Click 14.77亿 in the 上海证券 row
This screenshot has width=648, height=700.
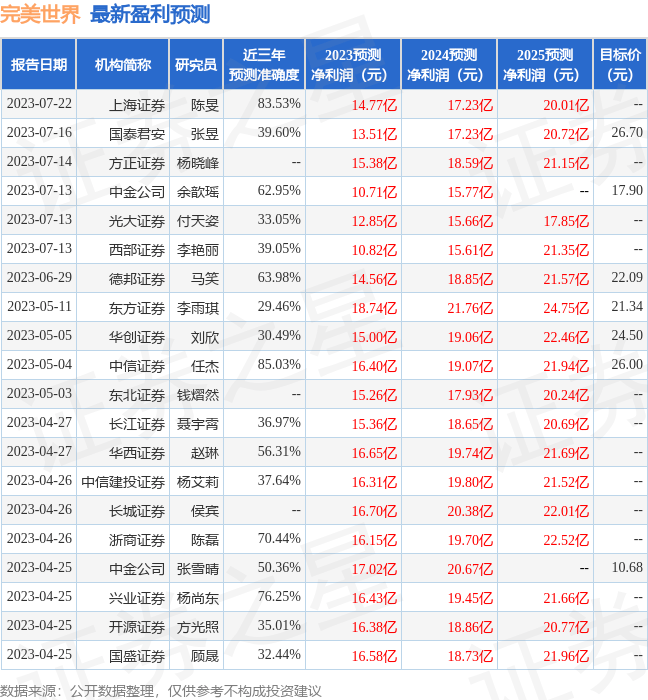(374, 105)
